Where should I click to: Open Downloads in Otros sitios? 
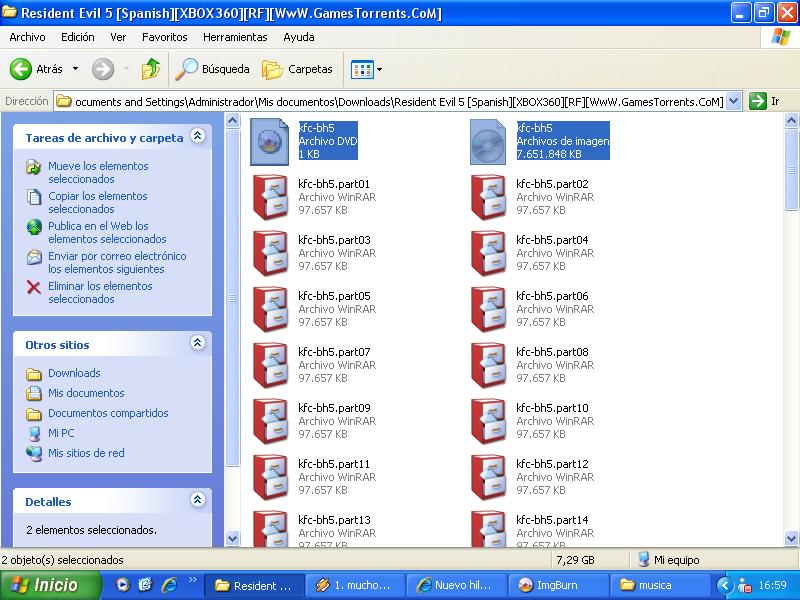(x=74, y=373)
